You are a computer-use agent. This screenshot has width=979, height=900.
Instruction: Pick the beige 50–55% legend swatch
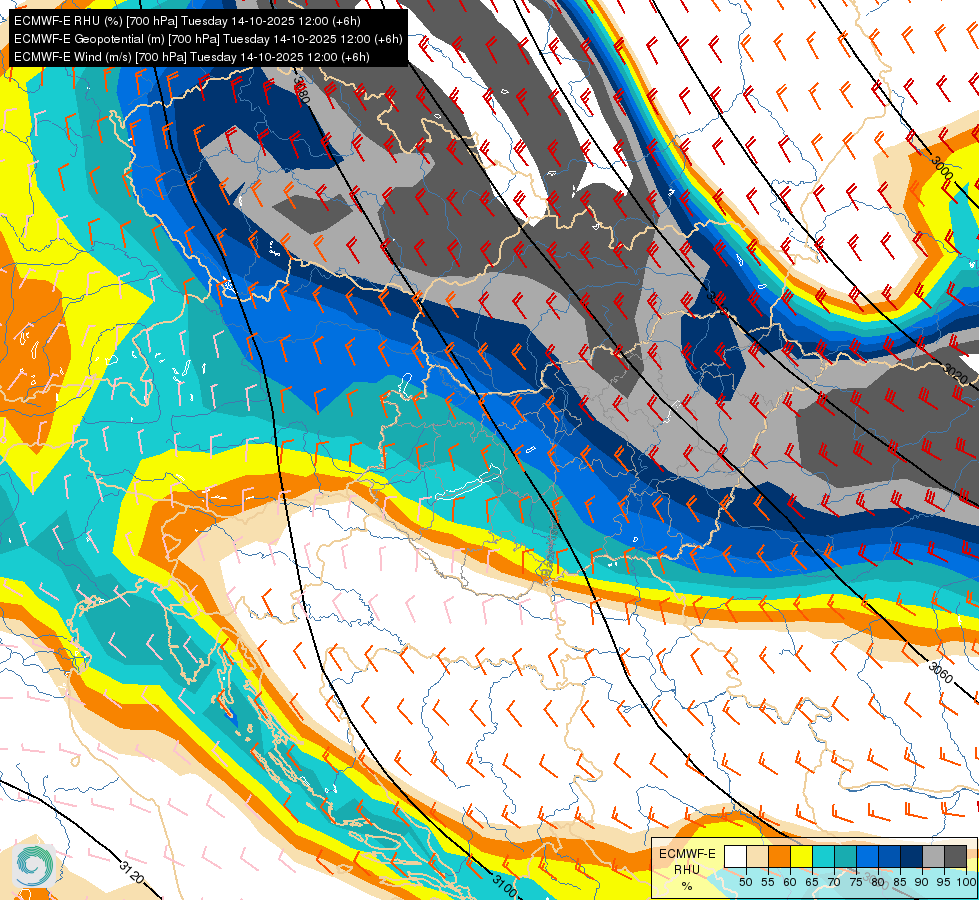757,856
